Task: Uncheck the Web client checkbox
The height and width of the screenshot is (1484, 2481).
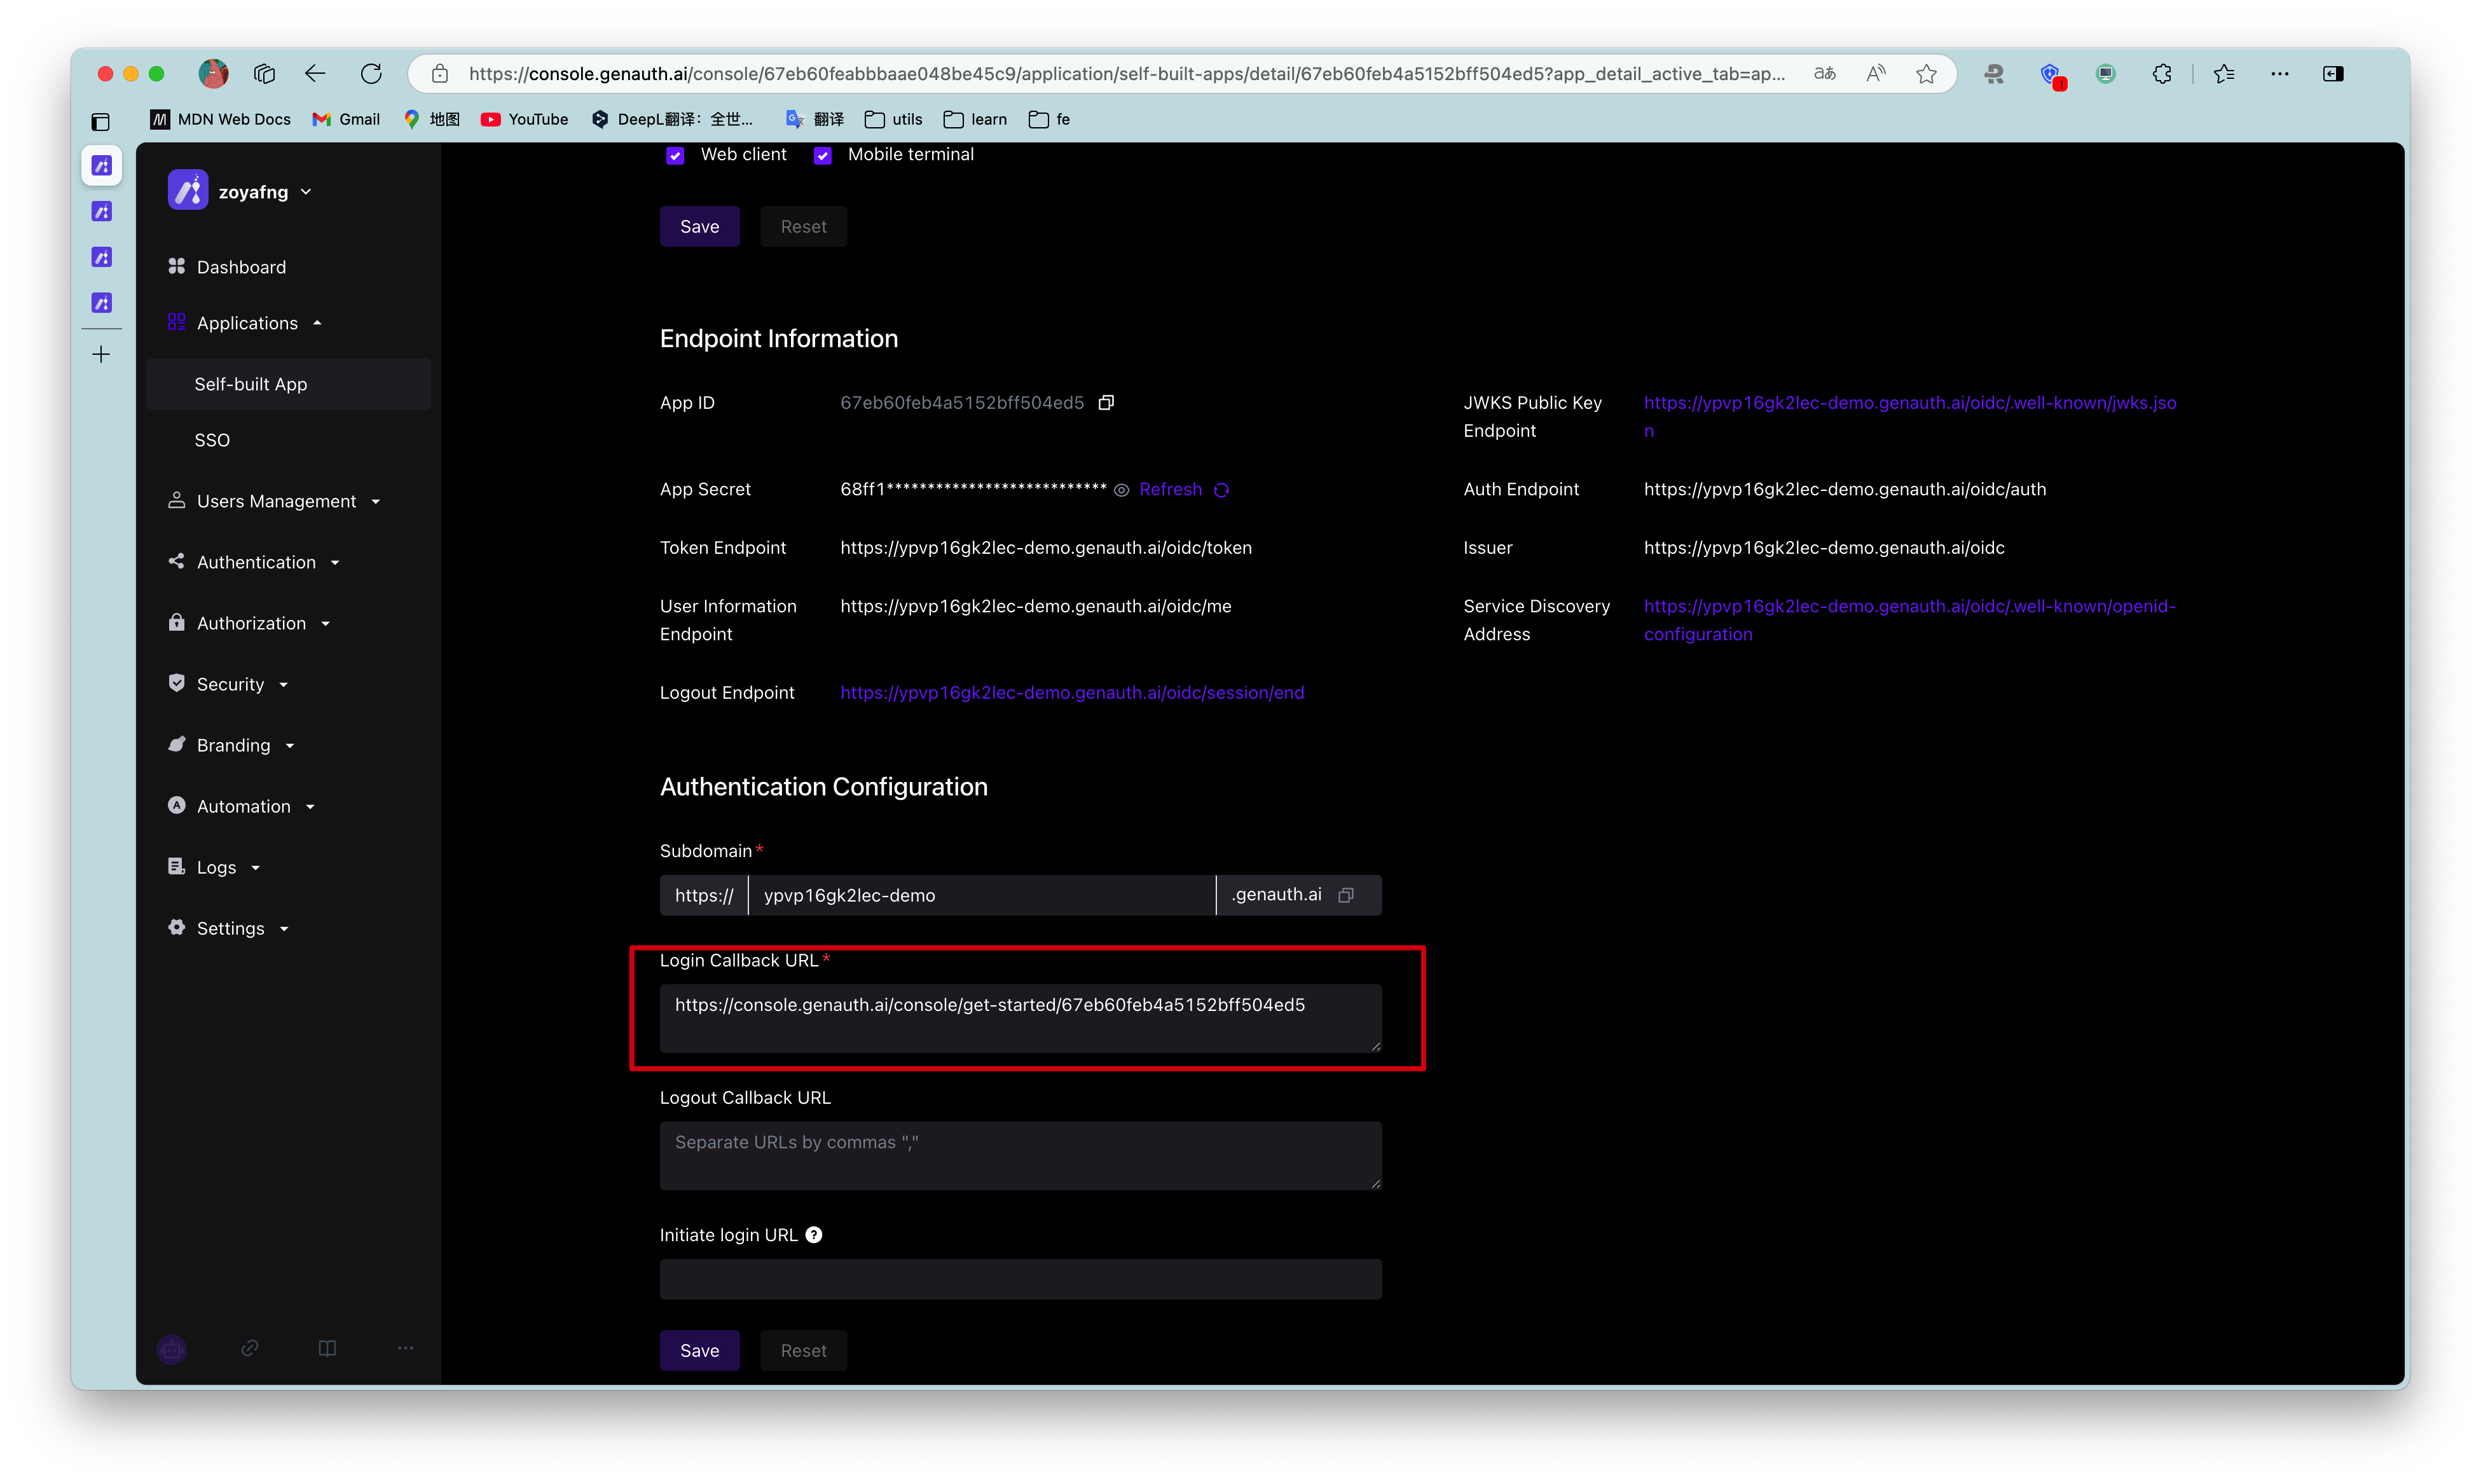Action: point(675,155)
